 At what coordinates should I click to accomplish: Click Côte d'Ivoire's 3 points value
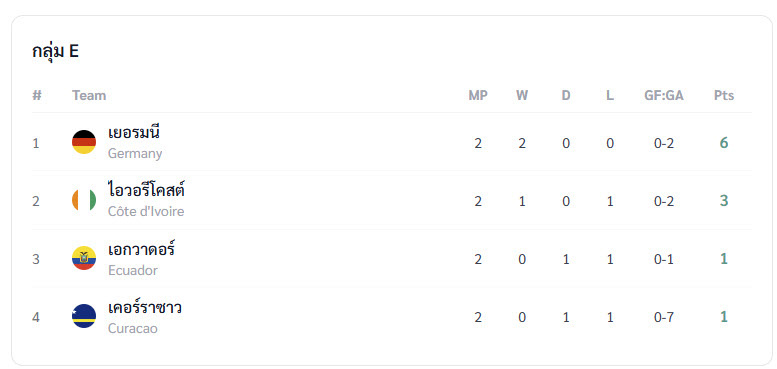pos(724,201)
